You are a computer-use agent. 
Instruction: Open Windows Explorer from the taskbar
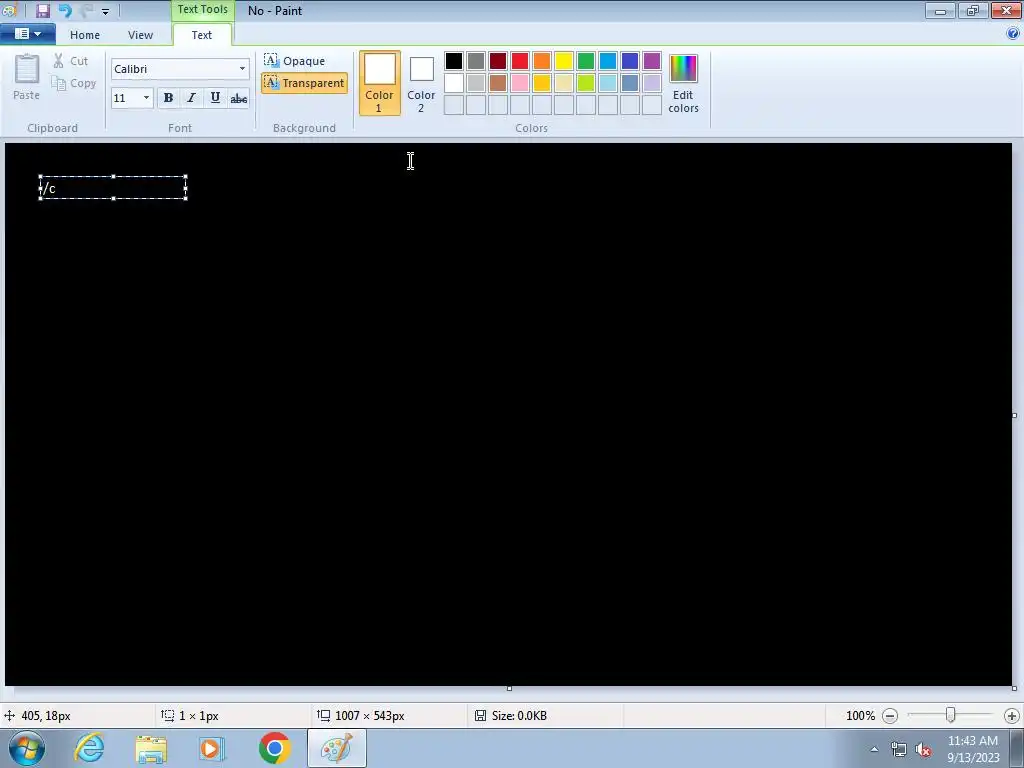tap(151, 748)
